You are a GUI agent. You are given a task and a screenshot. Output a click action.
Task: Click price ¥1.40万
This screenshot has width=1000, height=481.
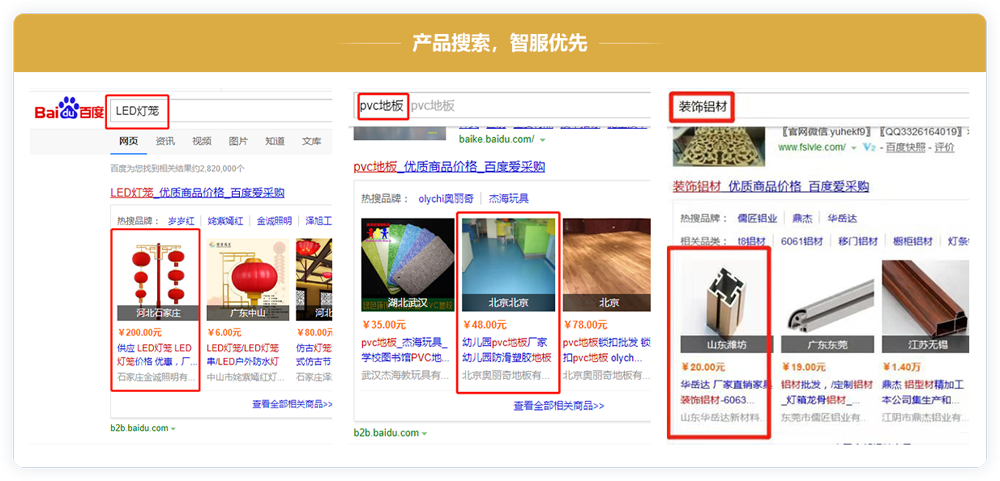pyautogui.click(x=901, y=367)
